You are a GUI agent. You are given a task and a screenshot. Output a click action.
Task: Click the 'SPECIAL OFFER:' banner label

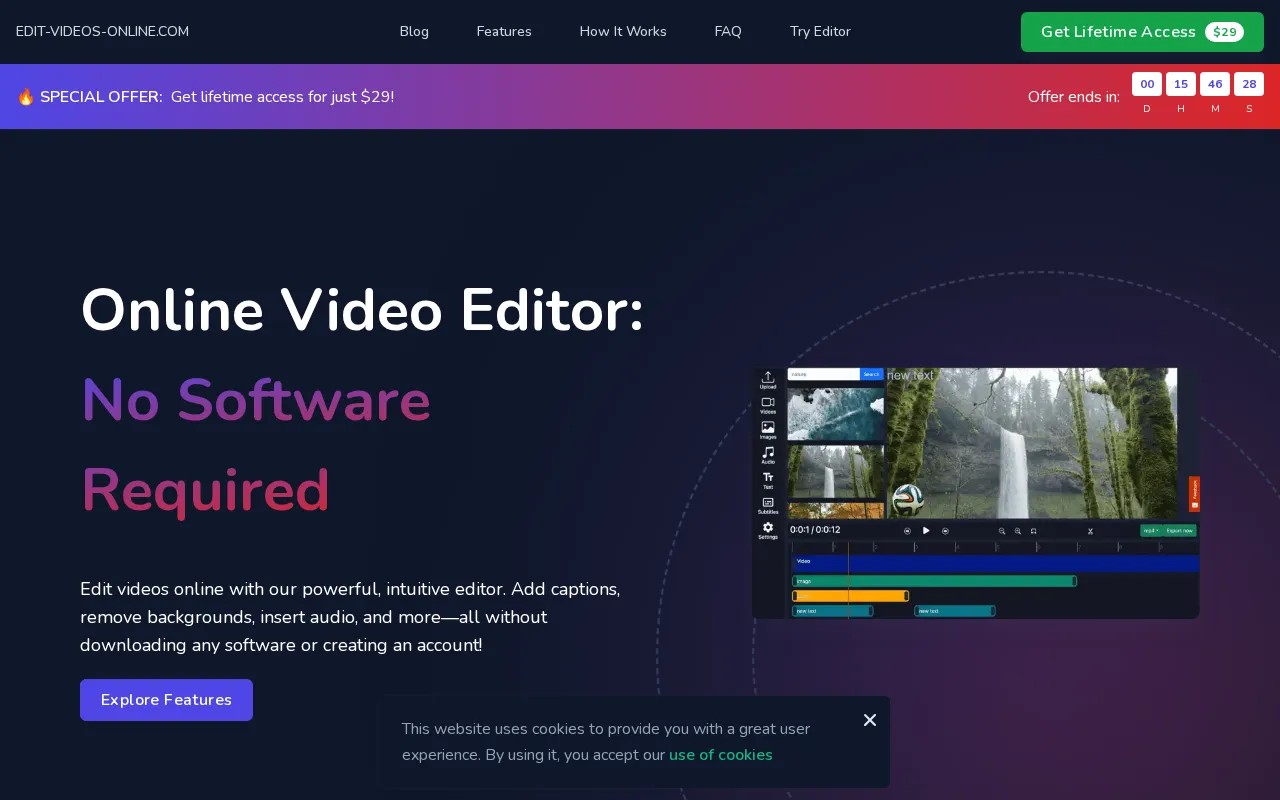coord(101,97)
